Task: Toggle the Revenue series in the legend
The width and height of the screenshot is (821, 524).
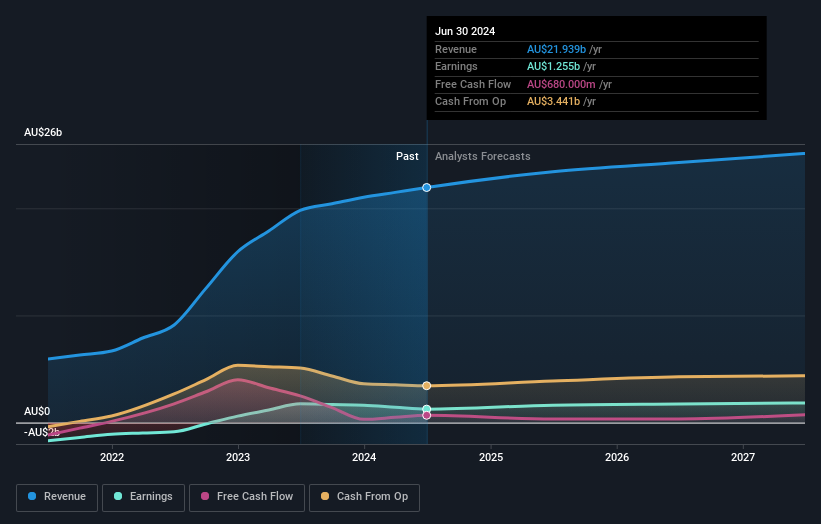Action: [57, 497]
